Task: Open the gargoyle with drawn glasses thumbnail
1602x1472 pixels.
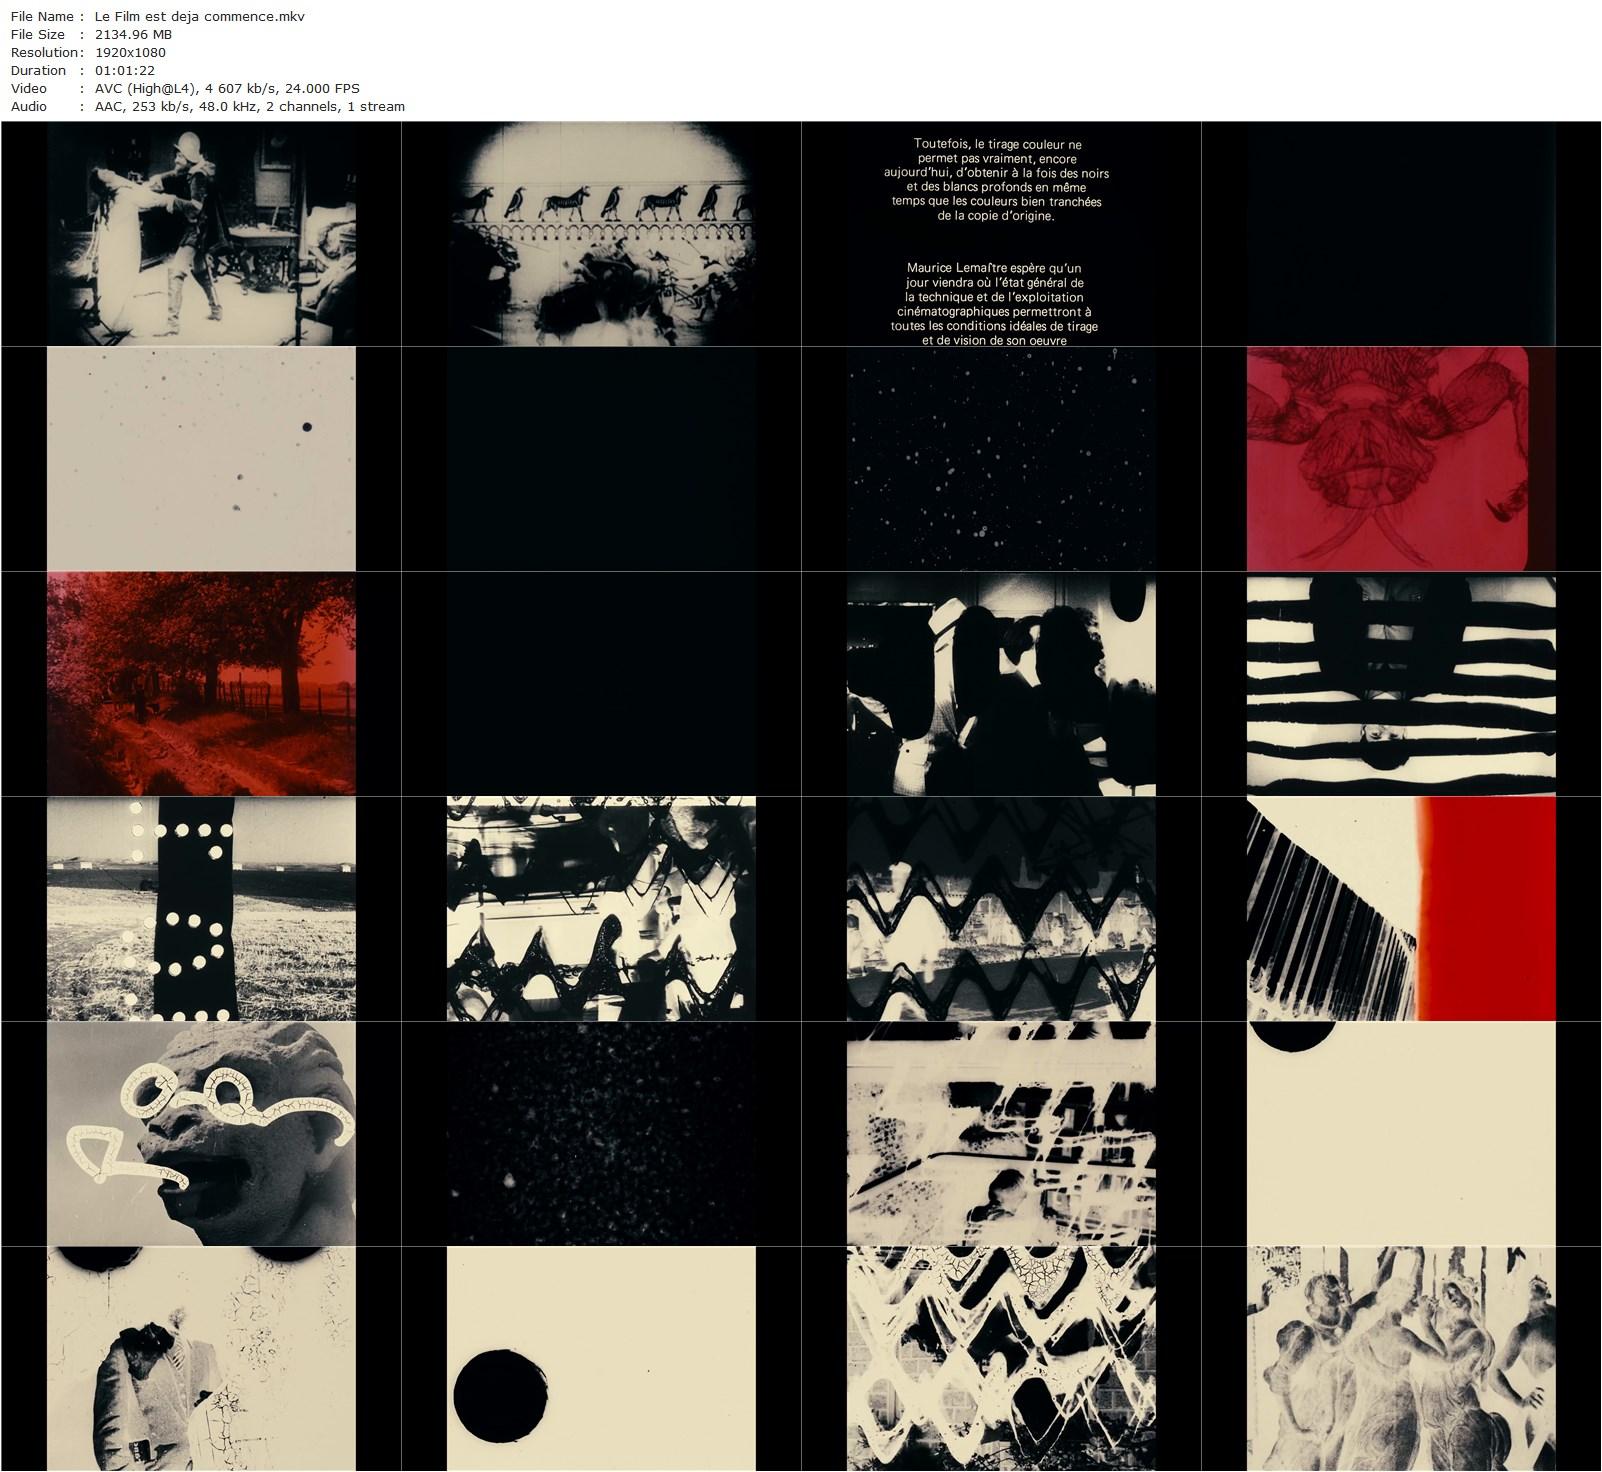Action: (201, 1134)
